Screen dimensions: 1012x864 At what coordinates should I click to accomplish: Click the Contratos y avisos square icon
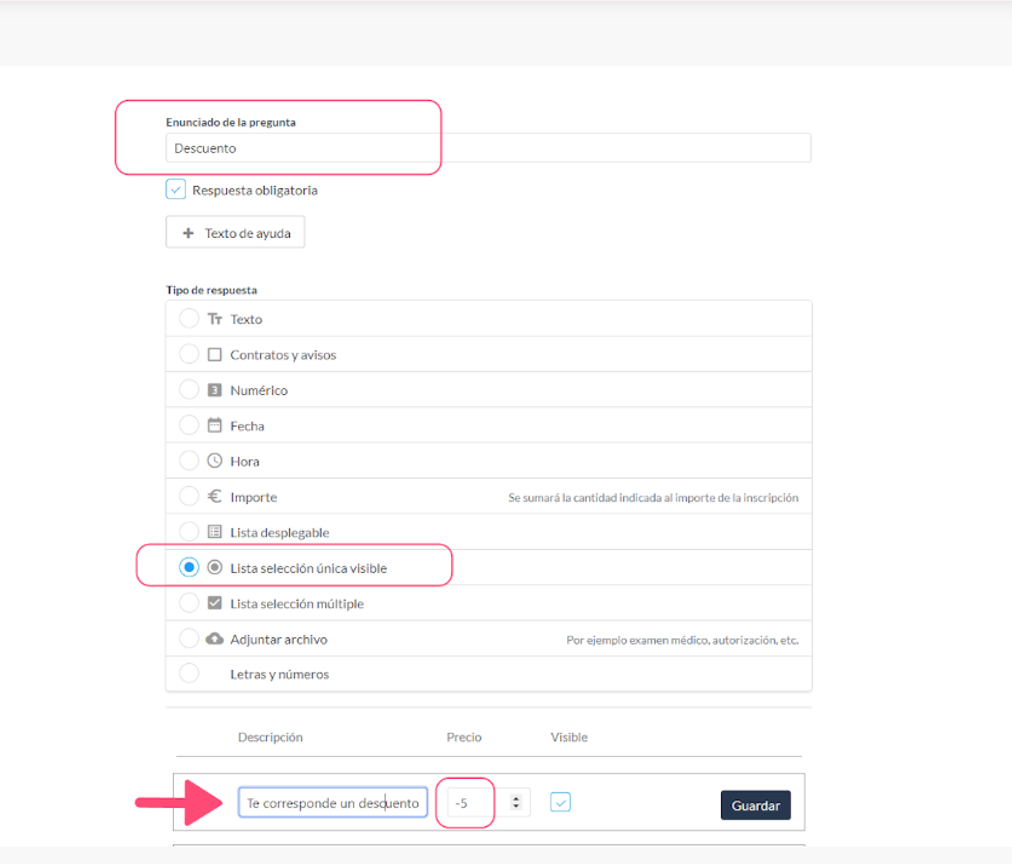tap(214, 354)
